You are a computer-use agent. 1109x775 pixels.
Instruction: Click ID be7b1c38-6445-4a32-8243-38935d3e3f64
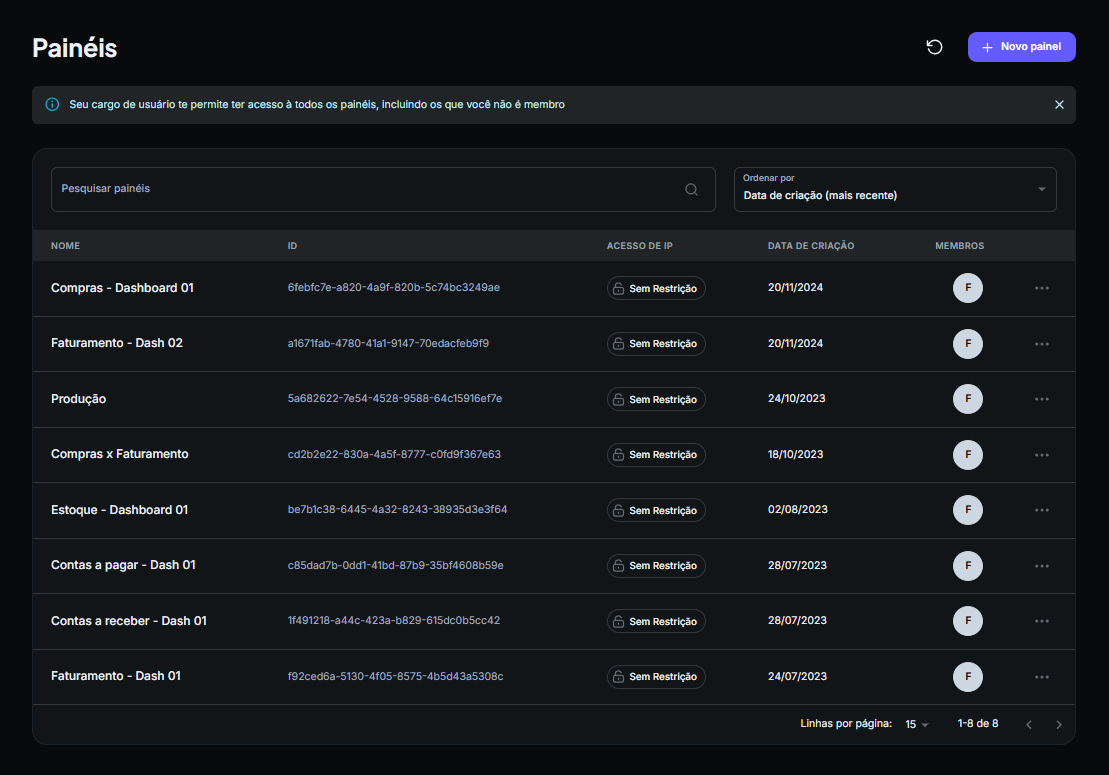tap(397, 509)
